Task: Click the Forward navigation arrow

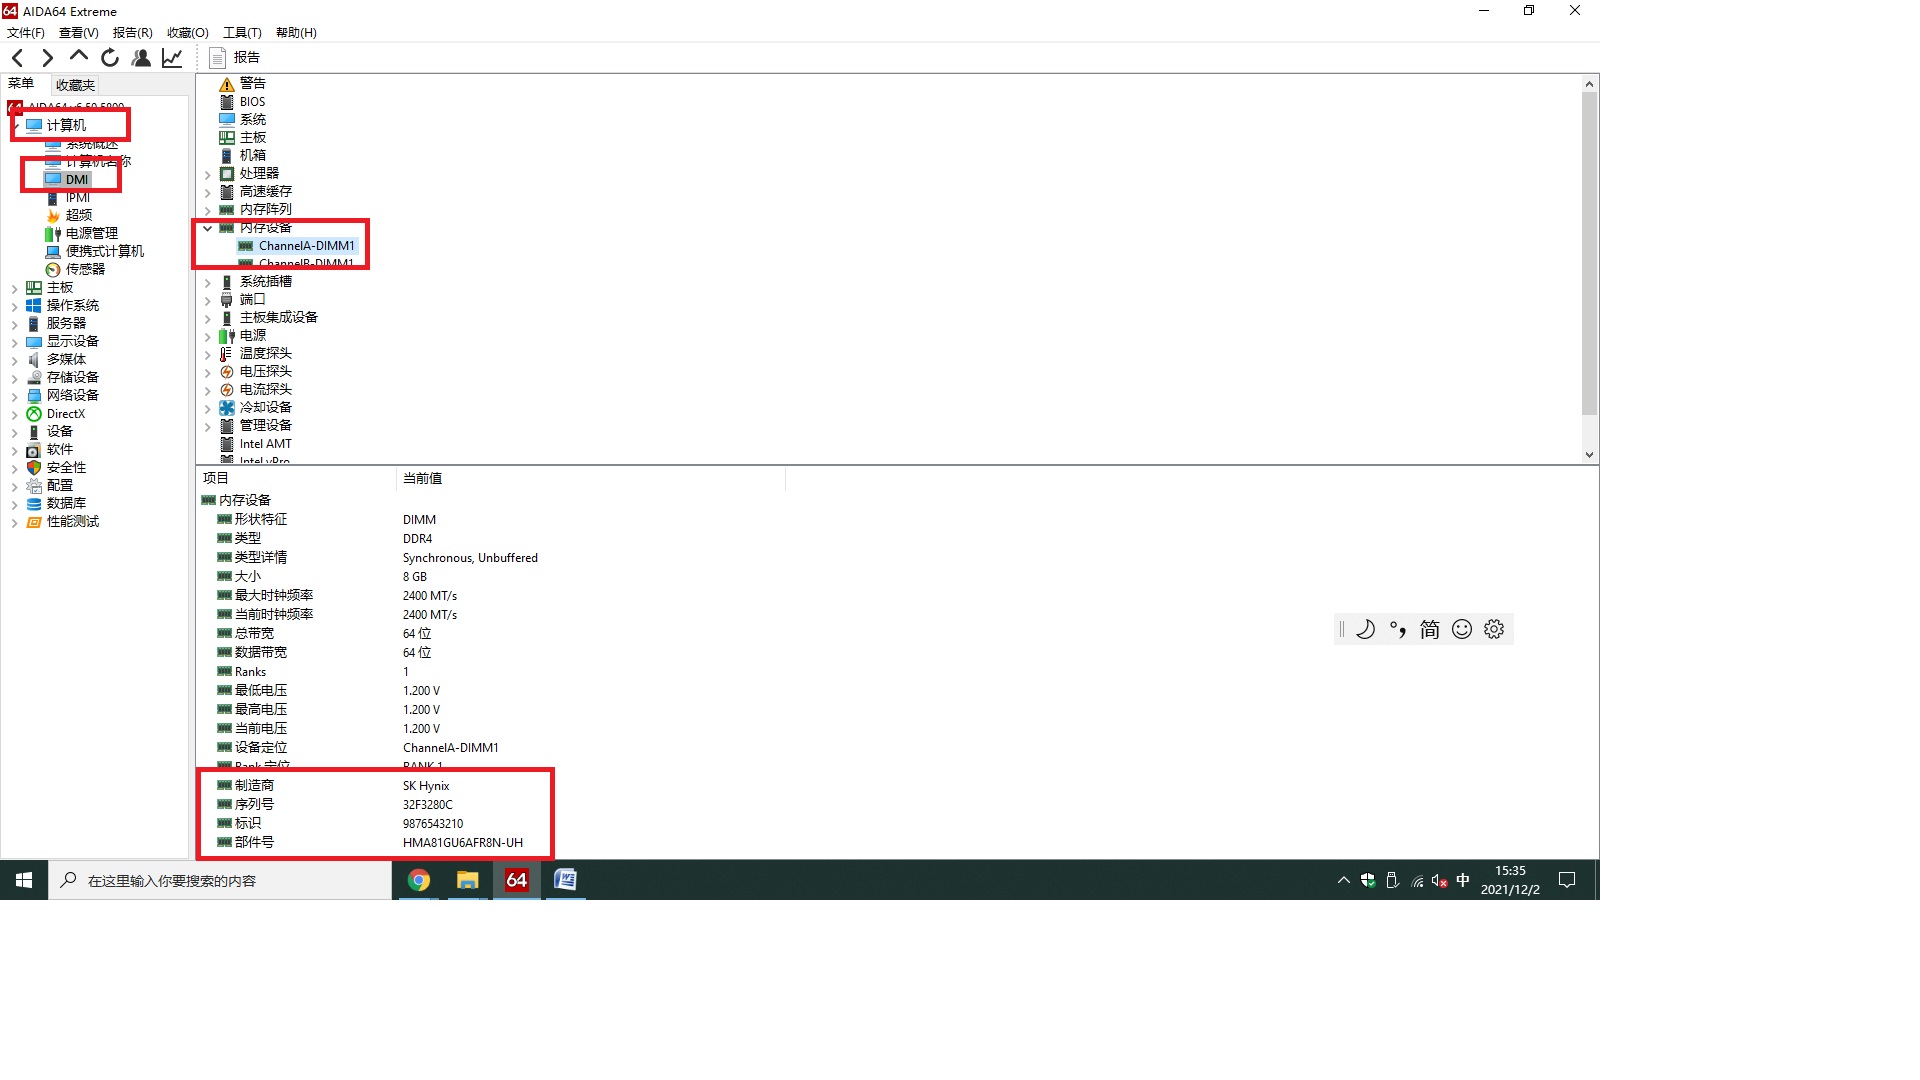Action: click(47, 58)
